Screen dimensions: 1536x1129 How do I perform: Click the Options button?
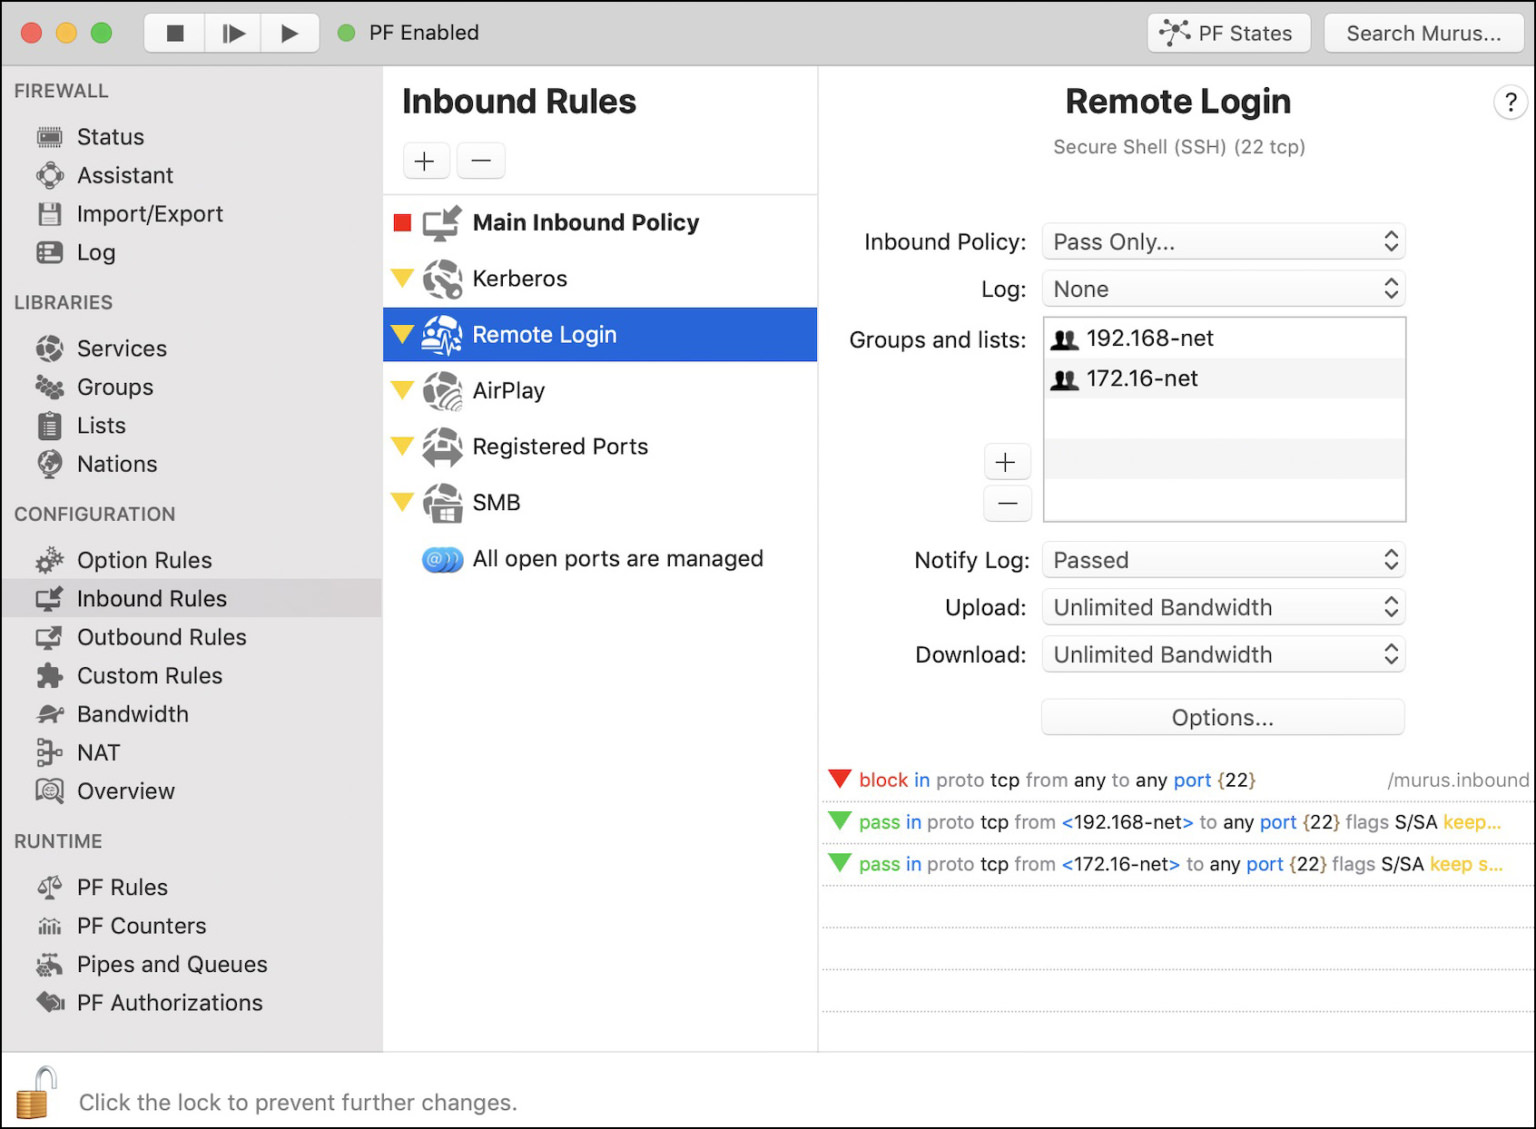pos(1222,717)
